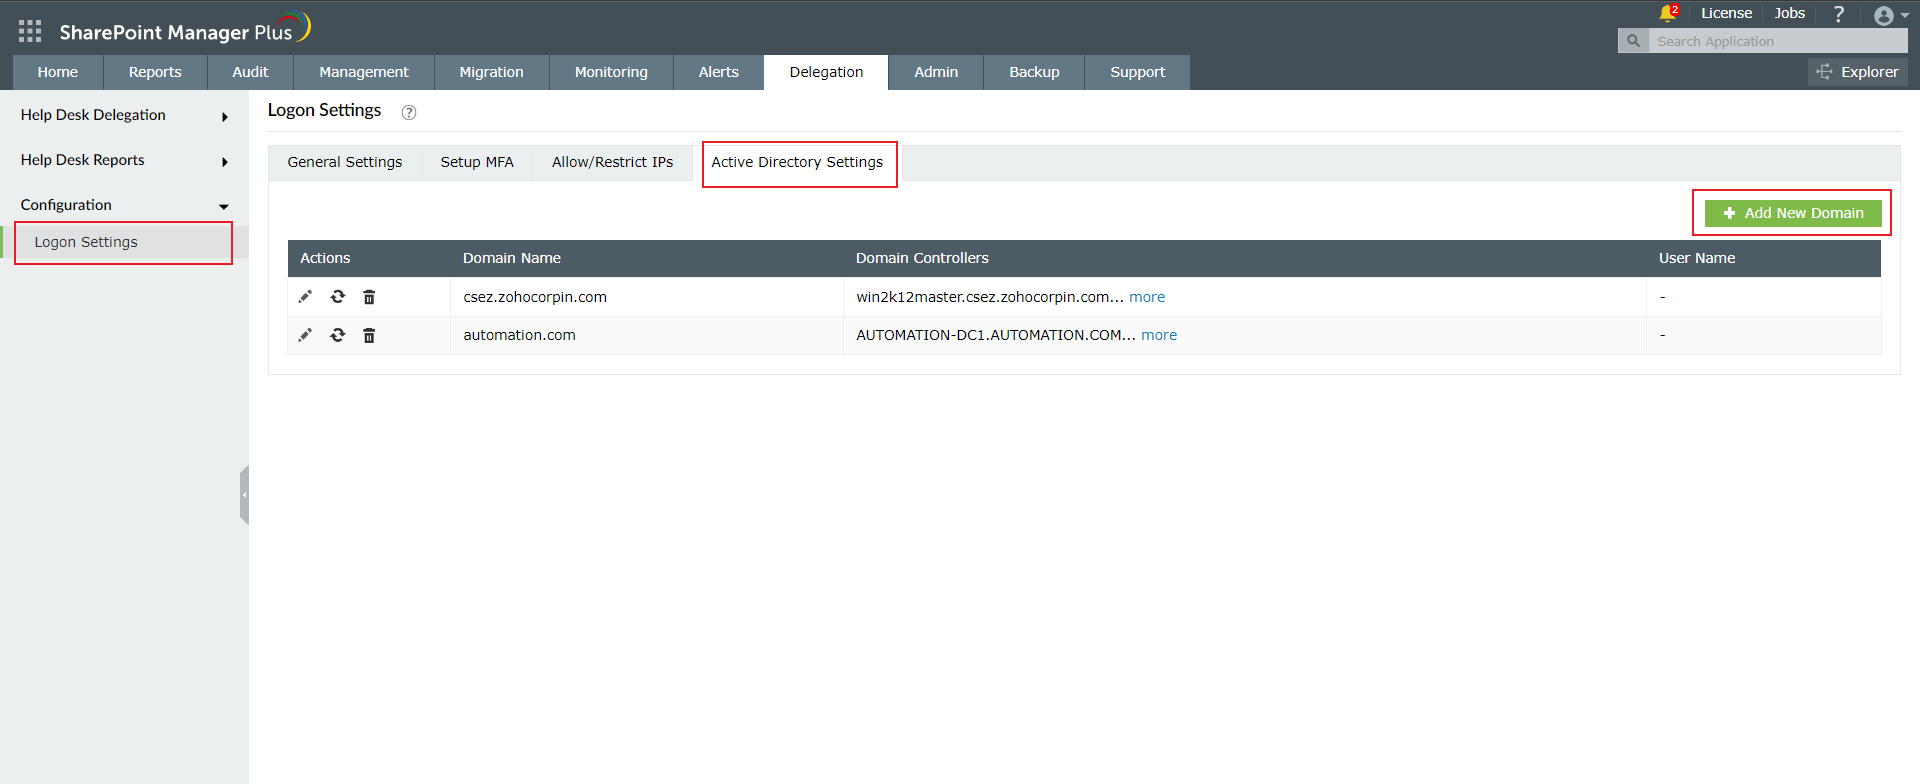Open the Explorer button
1920x784 pixels.
[x=1857, y=72]
